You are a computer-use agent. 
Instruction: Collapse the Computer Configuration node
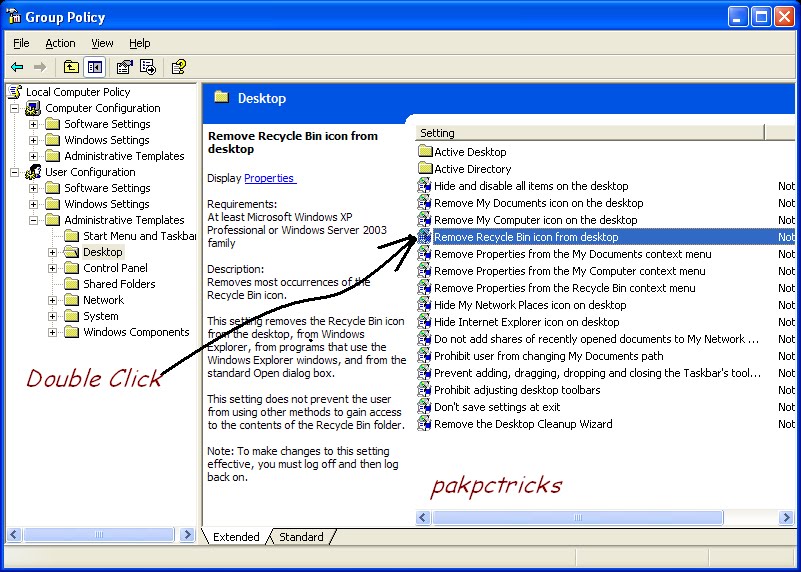pos(15,108)
